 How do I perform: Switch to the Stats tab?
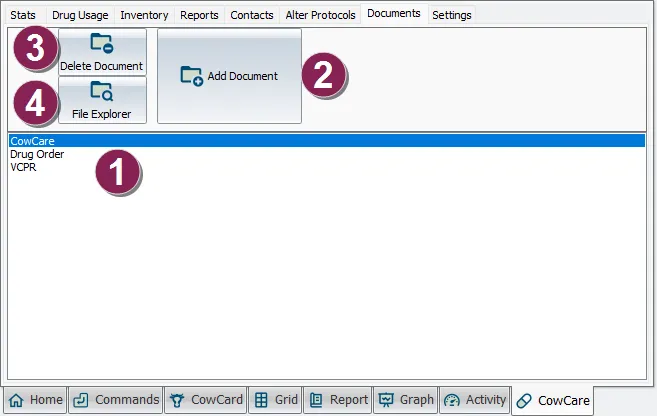[23, 15]
